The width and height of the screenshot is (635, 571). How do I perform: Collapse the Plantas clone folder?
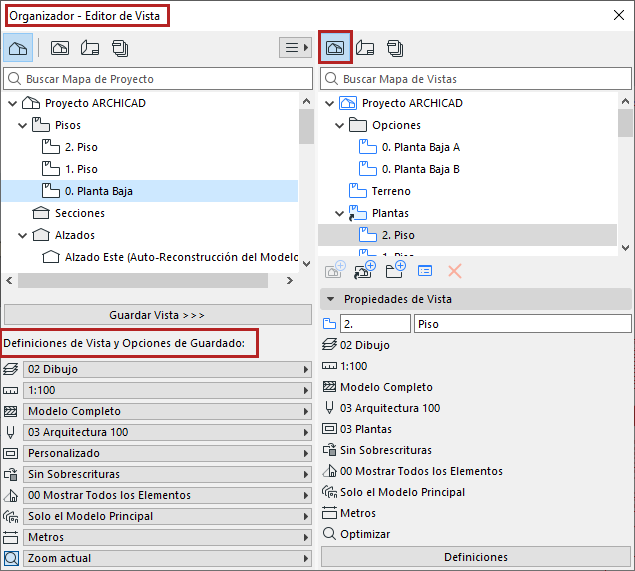pyautogui.click(x=340, y=213)
